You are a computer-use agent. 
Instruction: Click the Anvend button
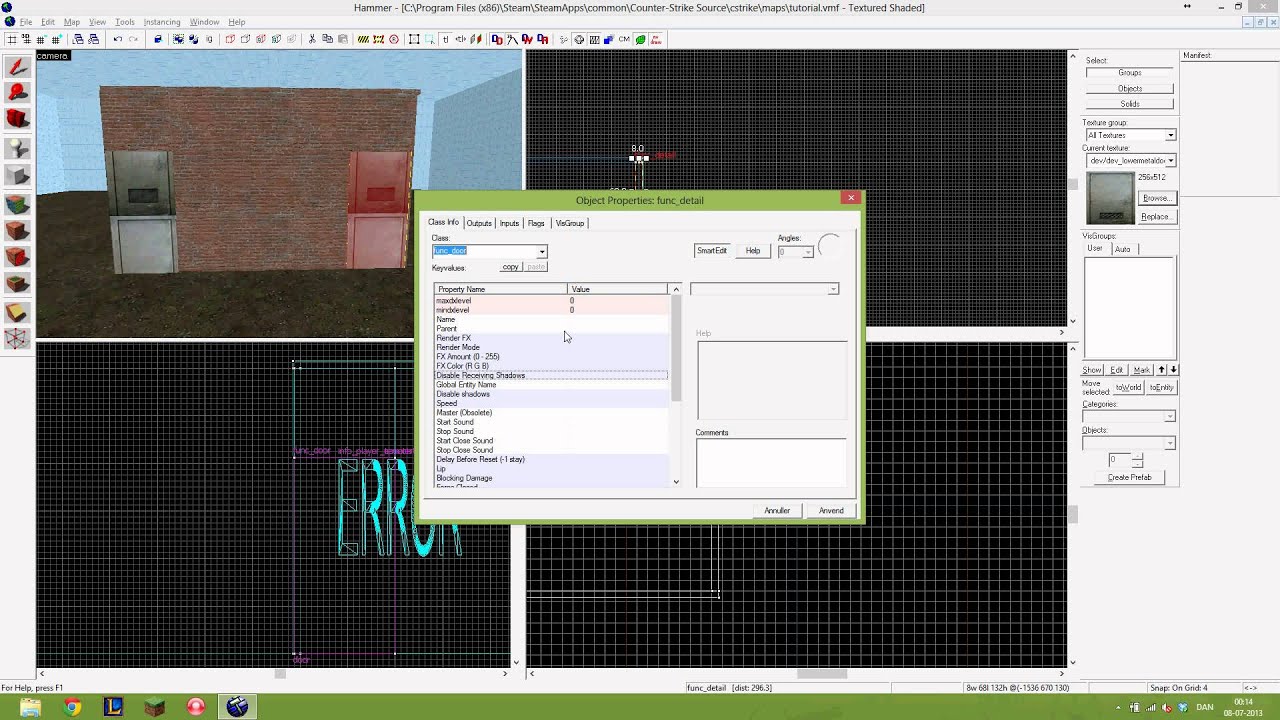point(831,511)
